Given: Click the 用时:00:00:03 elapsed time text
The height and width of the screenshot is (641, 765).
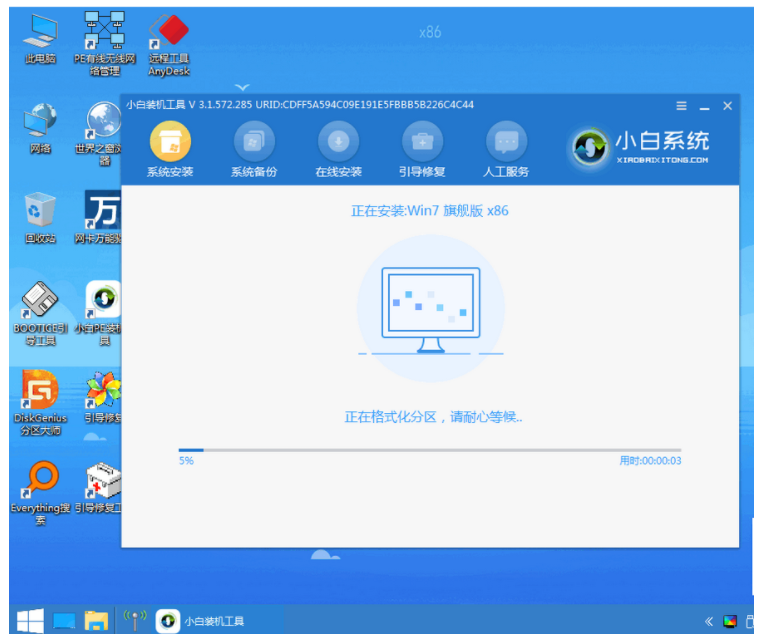Looking at the screenshot, I should 650,461.
